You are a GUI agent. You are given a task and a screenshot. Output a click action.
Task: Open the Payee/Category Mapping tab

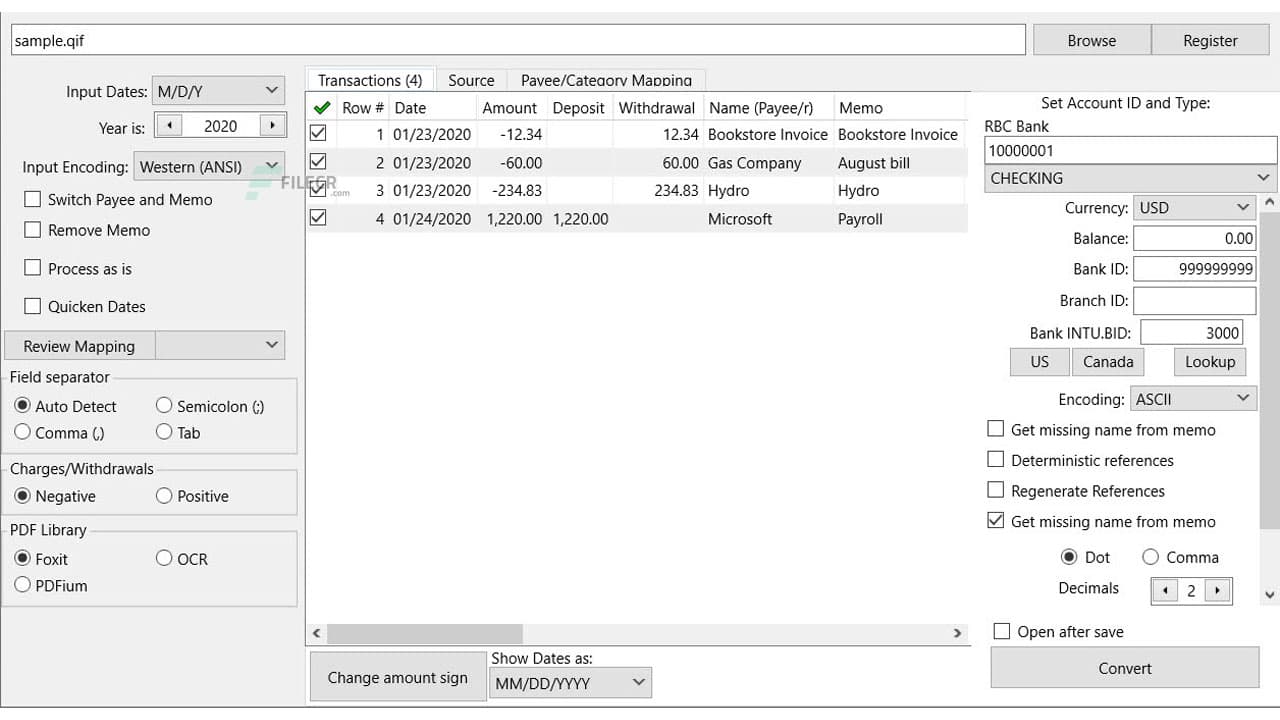[x=608, y=80]
